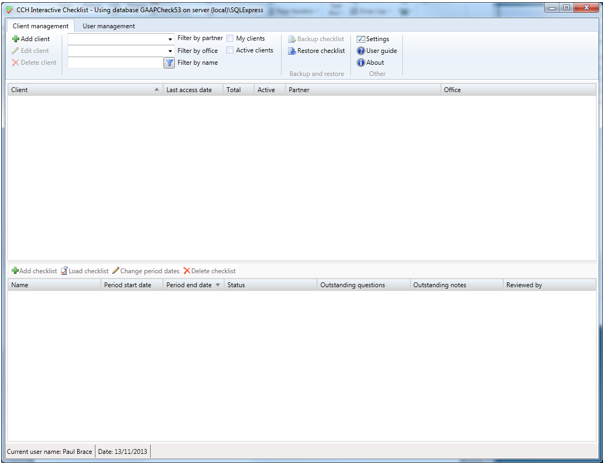Image resolution: width=606 pixels, height=464 pixels.
Task: Open the Filter by office dropdown
Action: (x=170, y=51)
